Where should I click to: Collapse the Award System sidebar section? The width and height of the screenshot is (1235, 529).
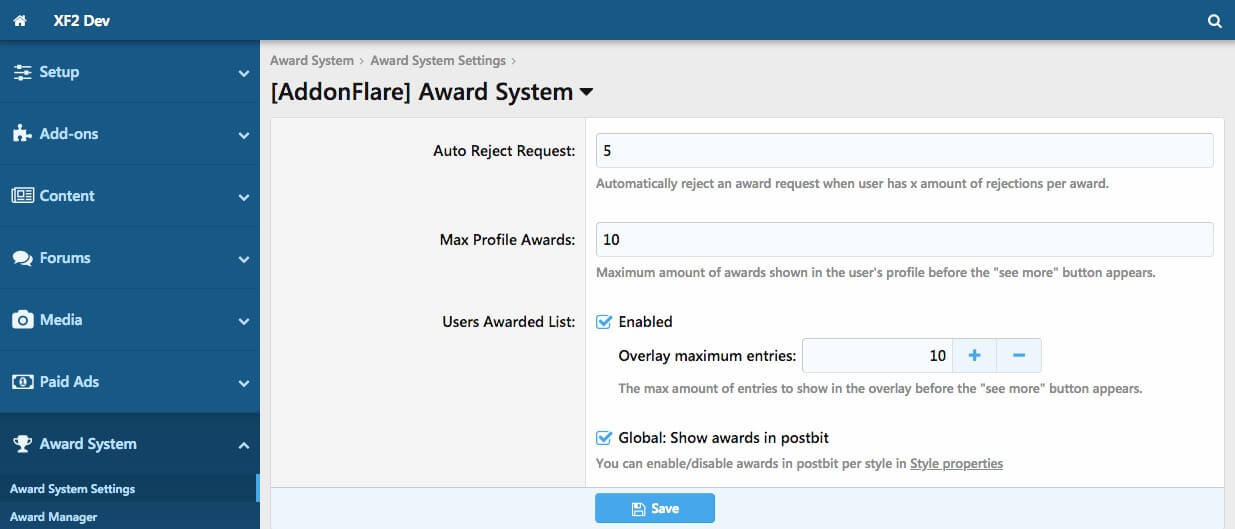point(243,445)
